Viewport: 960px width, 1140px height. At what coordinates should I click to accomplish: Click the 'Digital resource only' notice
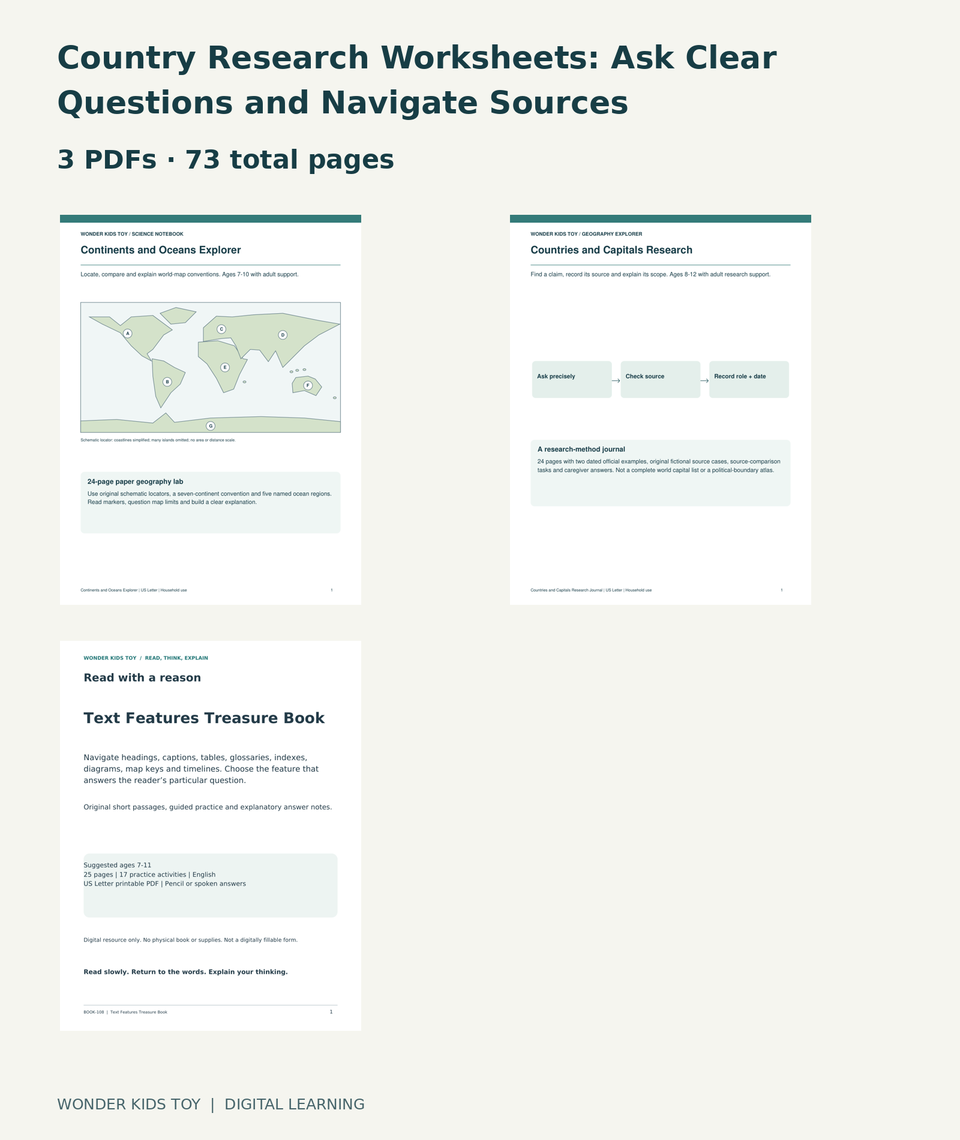tap(191, 940)
